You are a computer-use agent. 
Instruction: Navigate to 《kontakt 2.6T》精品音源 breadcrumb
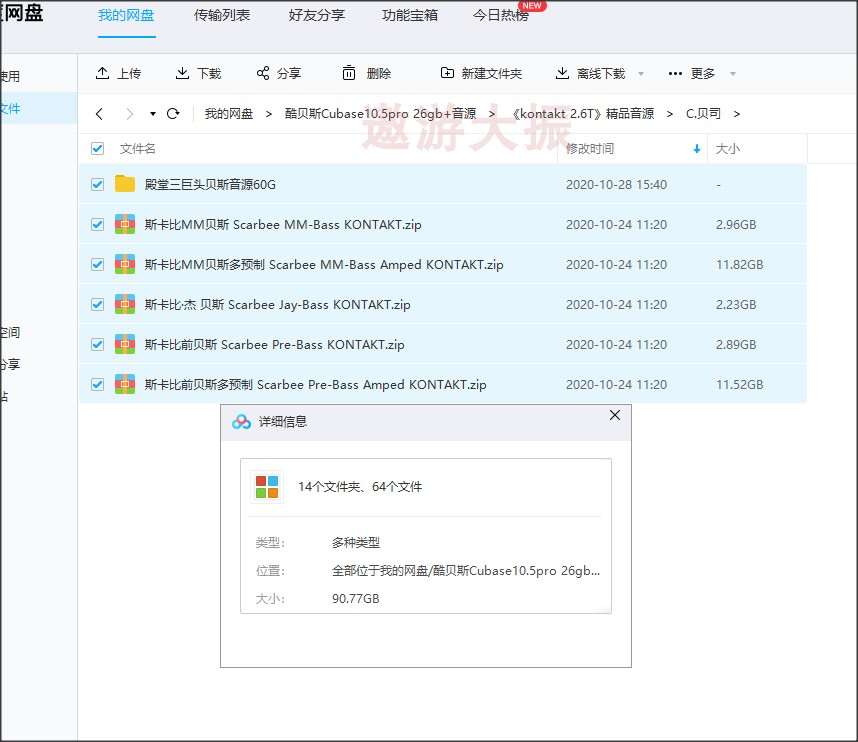[583, 114]
